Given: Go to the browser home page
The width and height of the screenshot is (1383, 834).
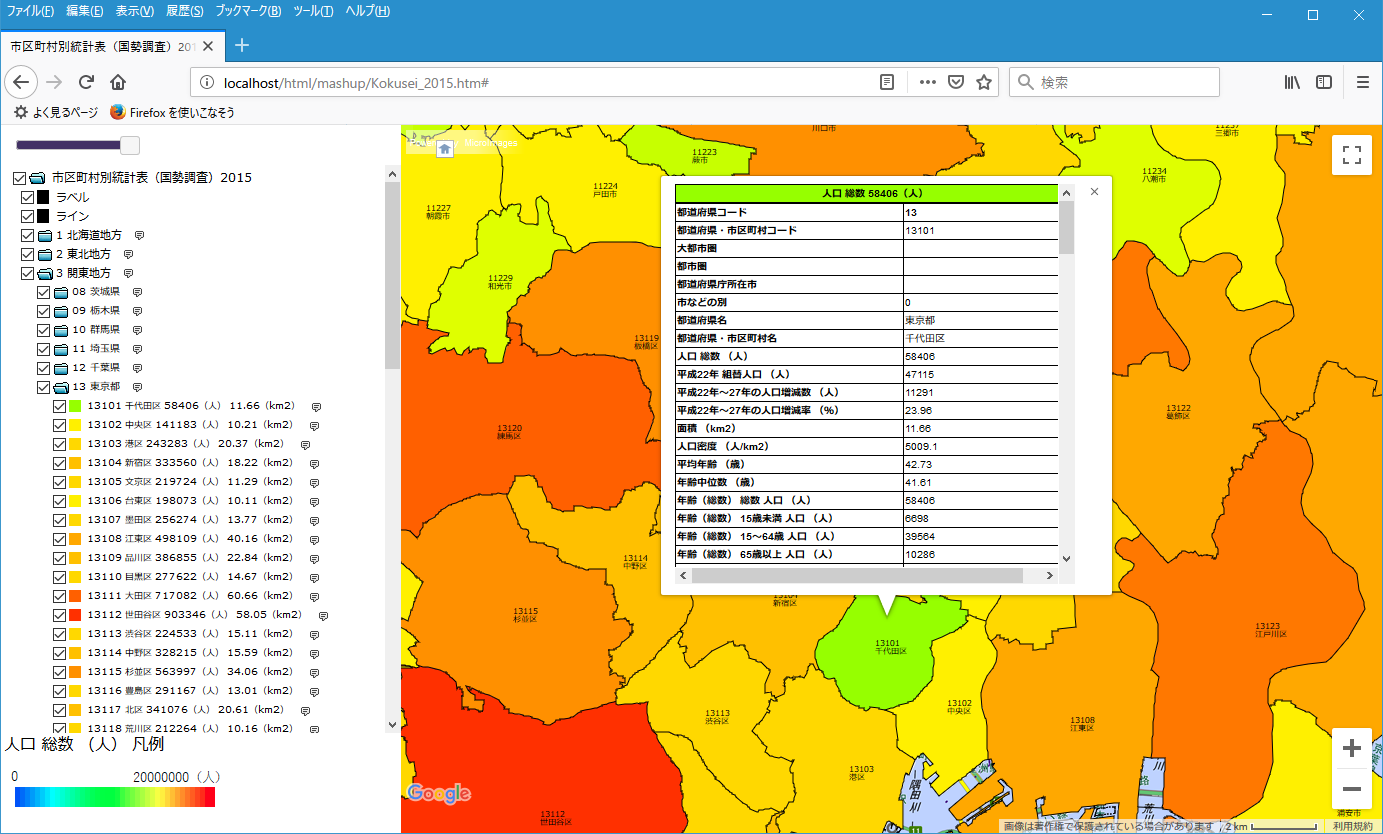Looking at the screenshot, I should (x=118, y=82).
